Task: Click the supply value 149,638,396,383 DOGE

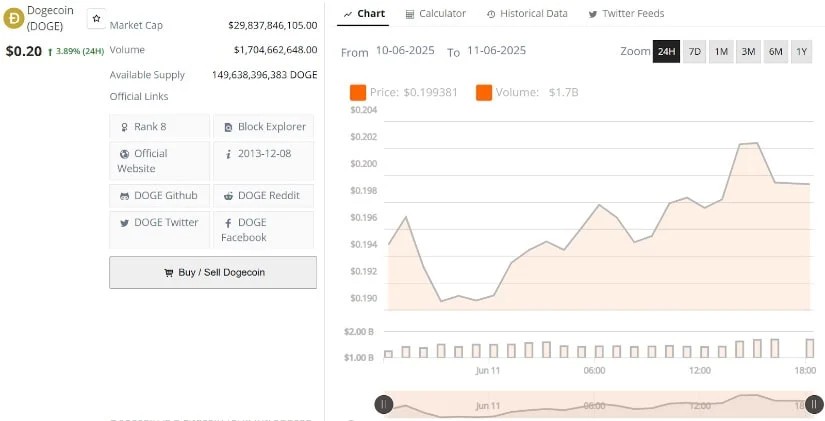Action: tap(265, 75)
